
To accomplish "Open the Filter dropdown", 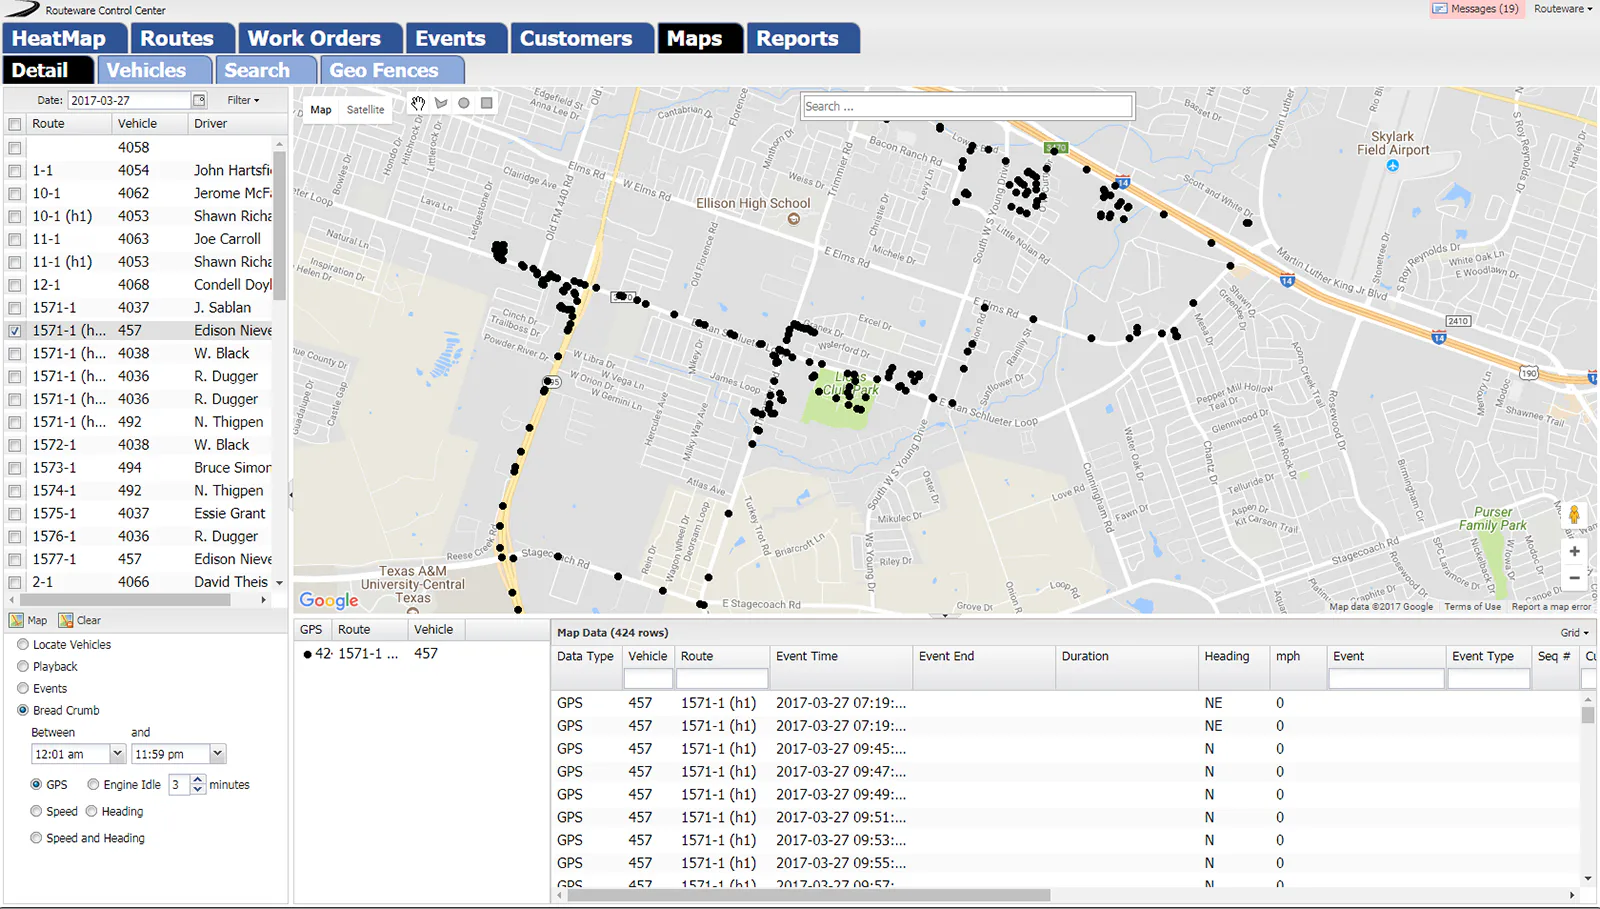I will click(243, 100).
